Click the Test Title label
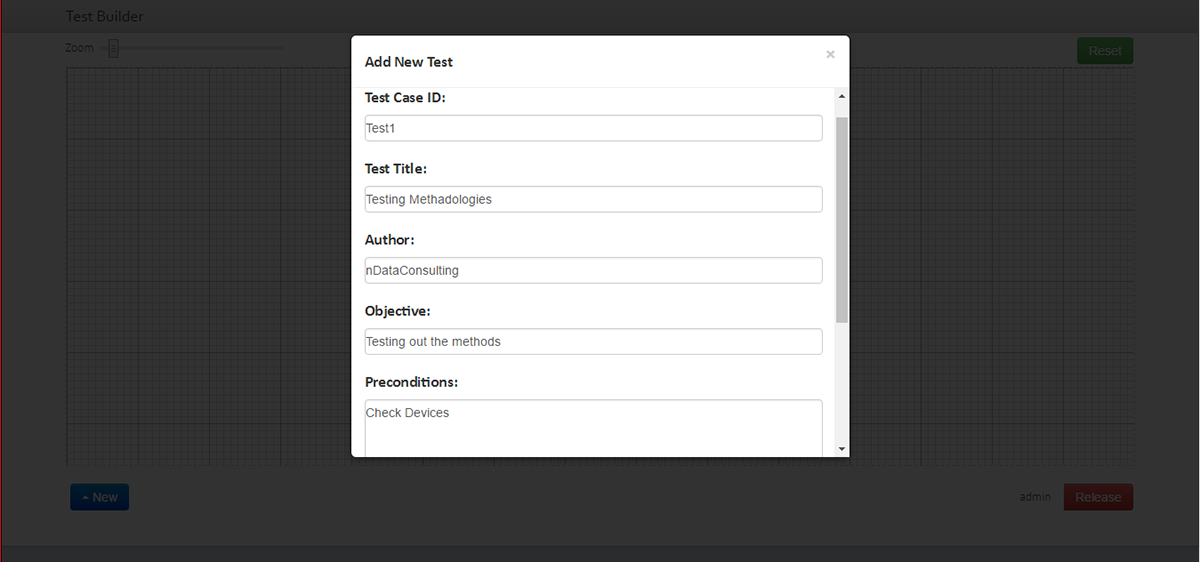The height and width of the screenshot is (562, 1200). coord(396,169)
